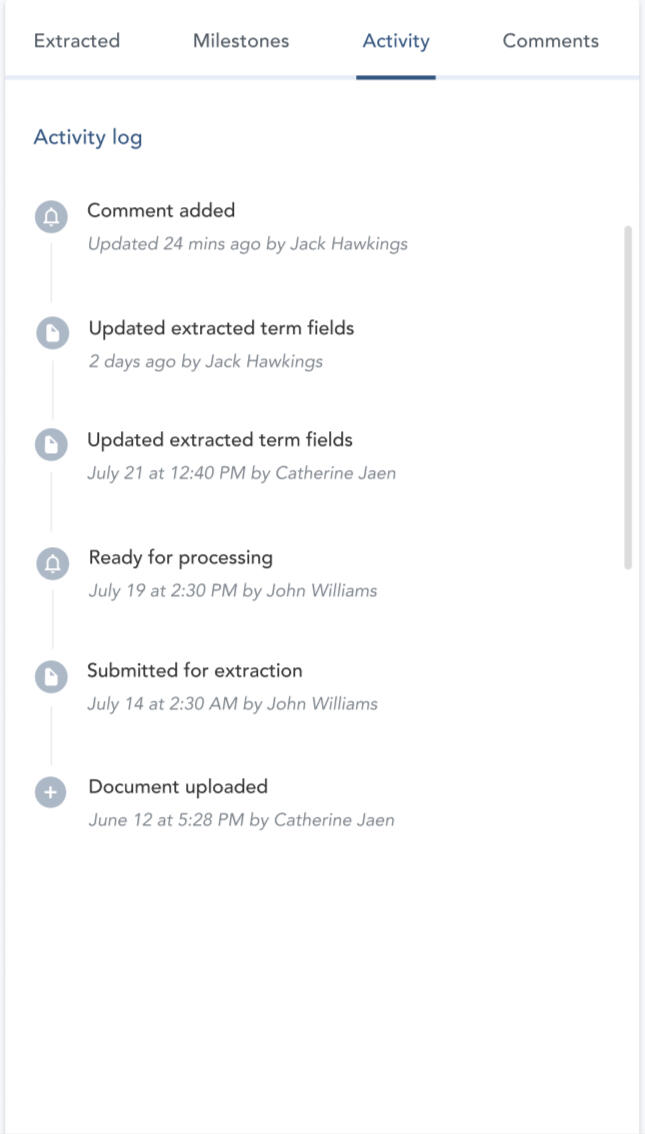Click the Document uploaded entry title

point(178,787)
